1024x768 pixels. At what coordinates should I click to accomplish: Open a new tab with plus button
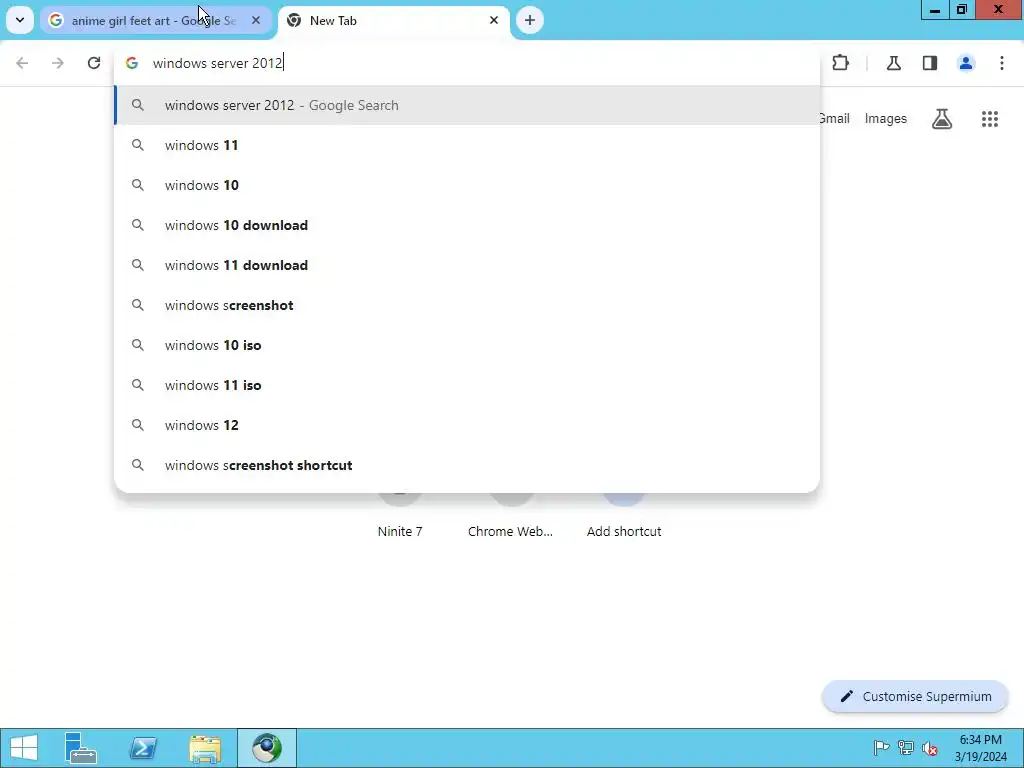tap(530, 20)
